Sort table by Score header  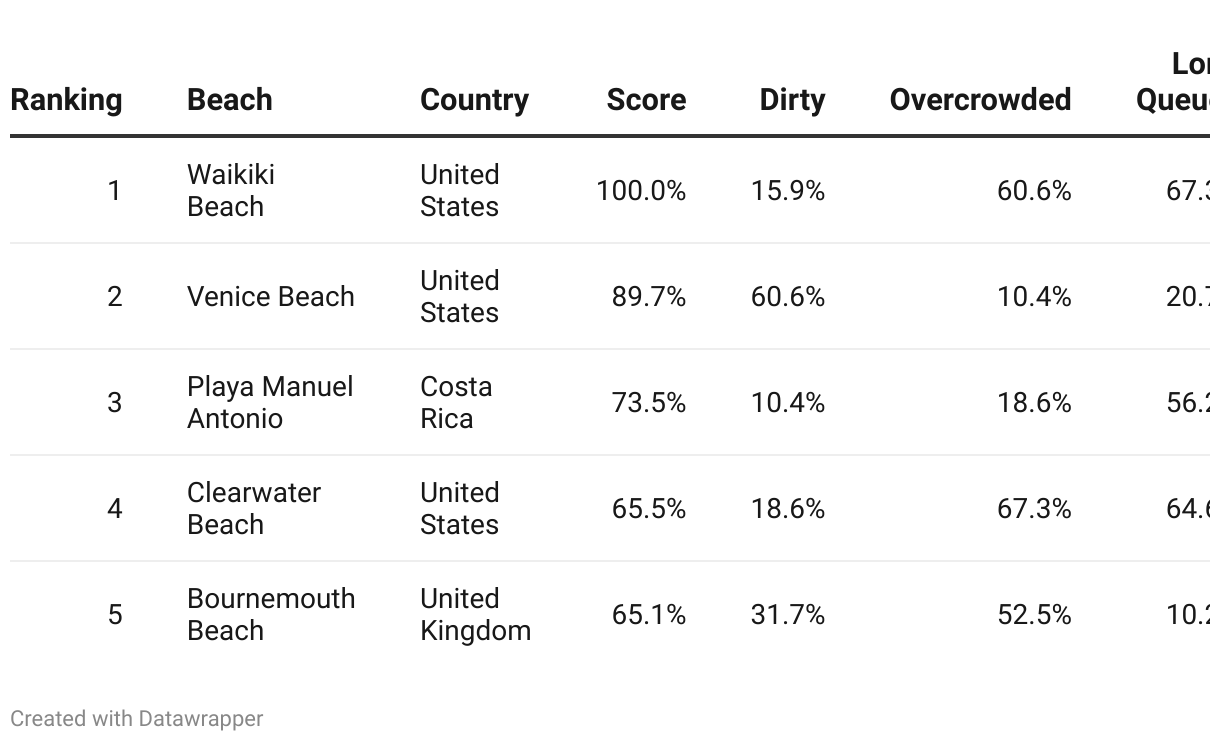(x=646, y=100)
